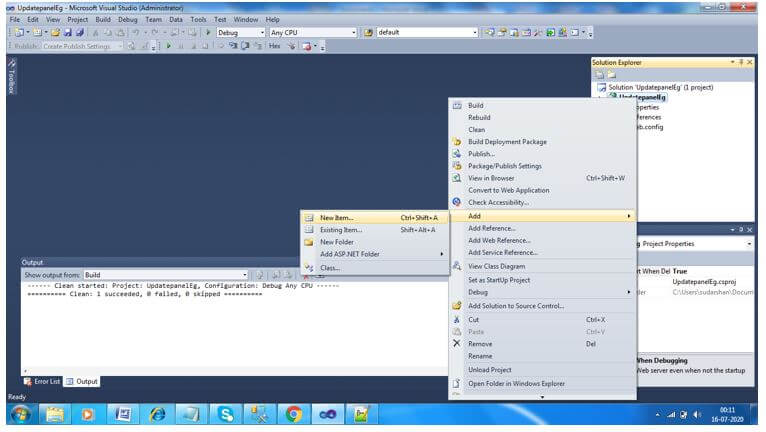Click the Internet Explorer taskbar icon

[157, 414]
